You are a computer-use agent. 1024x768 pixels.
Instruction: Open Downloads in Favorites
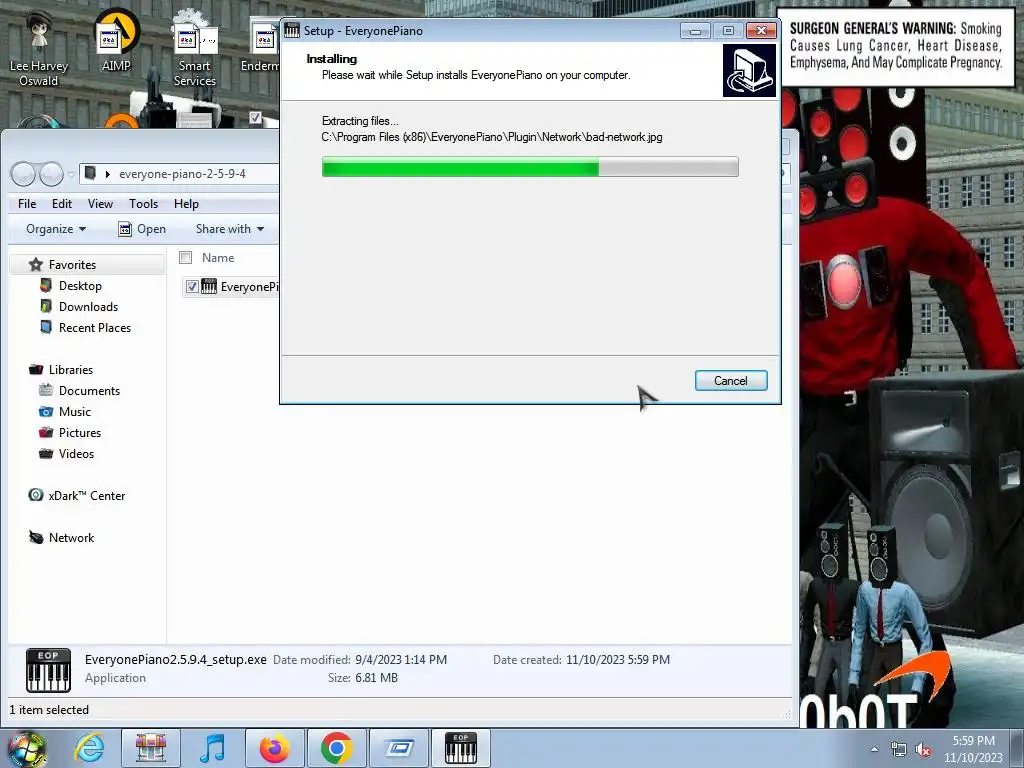[88, 306]
